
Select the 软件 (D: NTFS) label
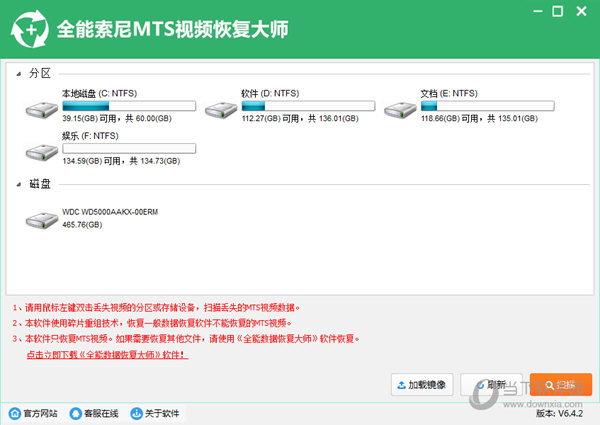click(x=270, y=93)
